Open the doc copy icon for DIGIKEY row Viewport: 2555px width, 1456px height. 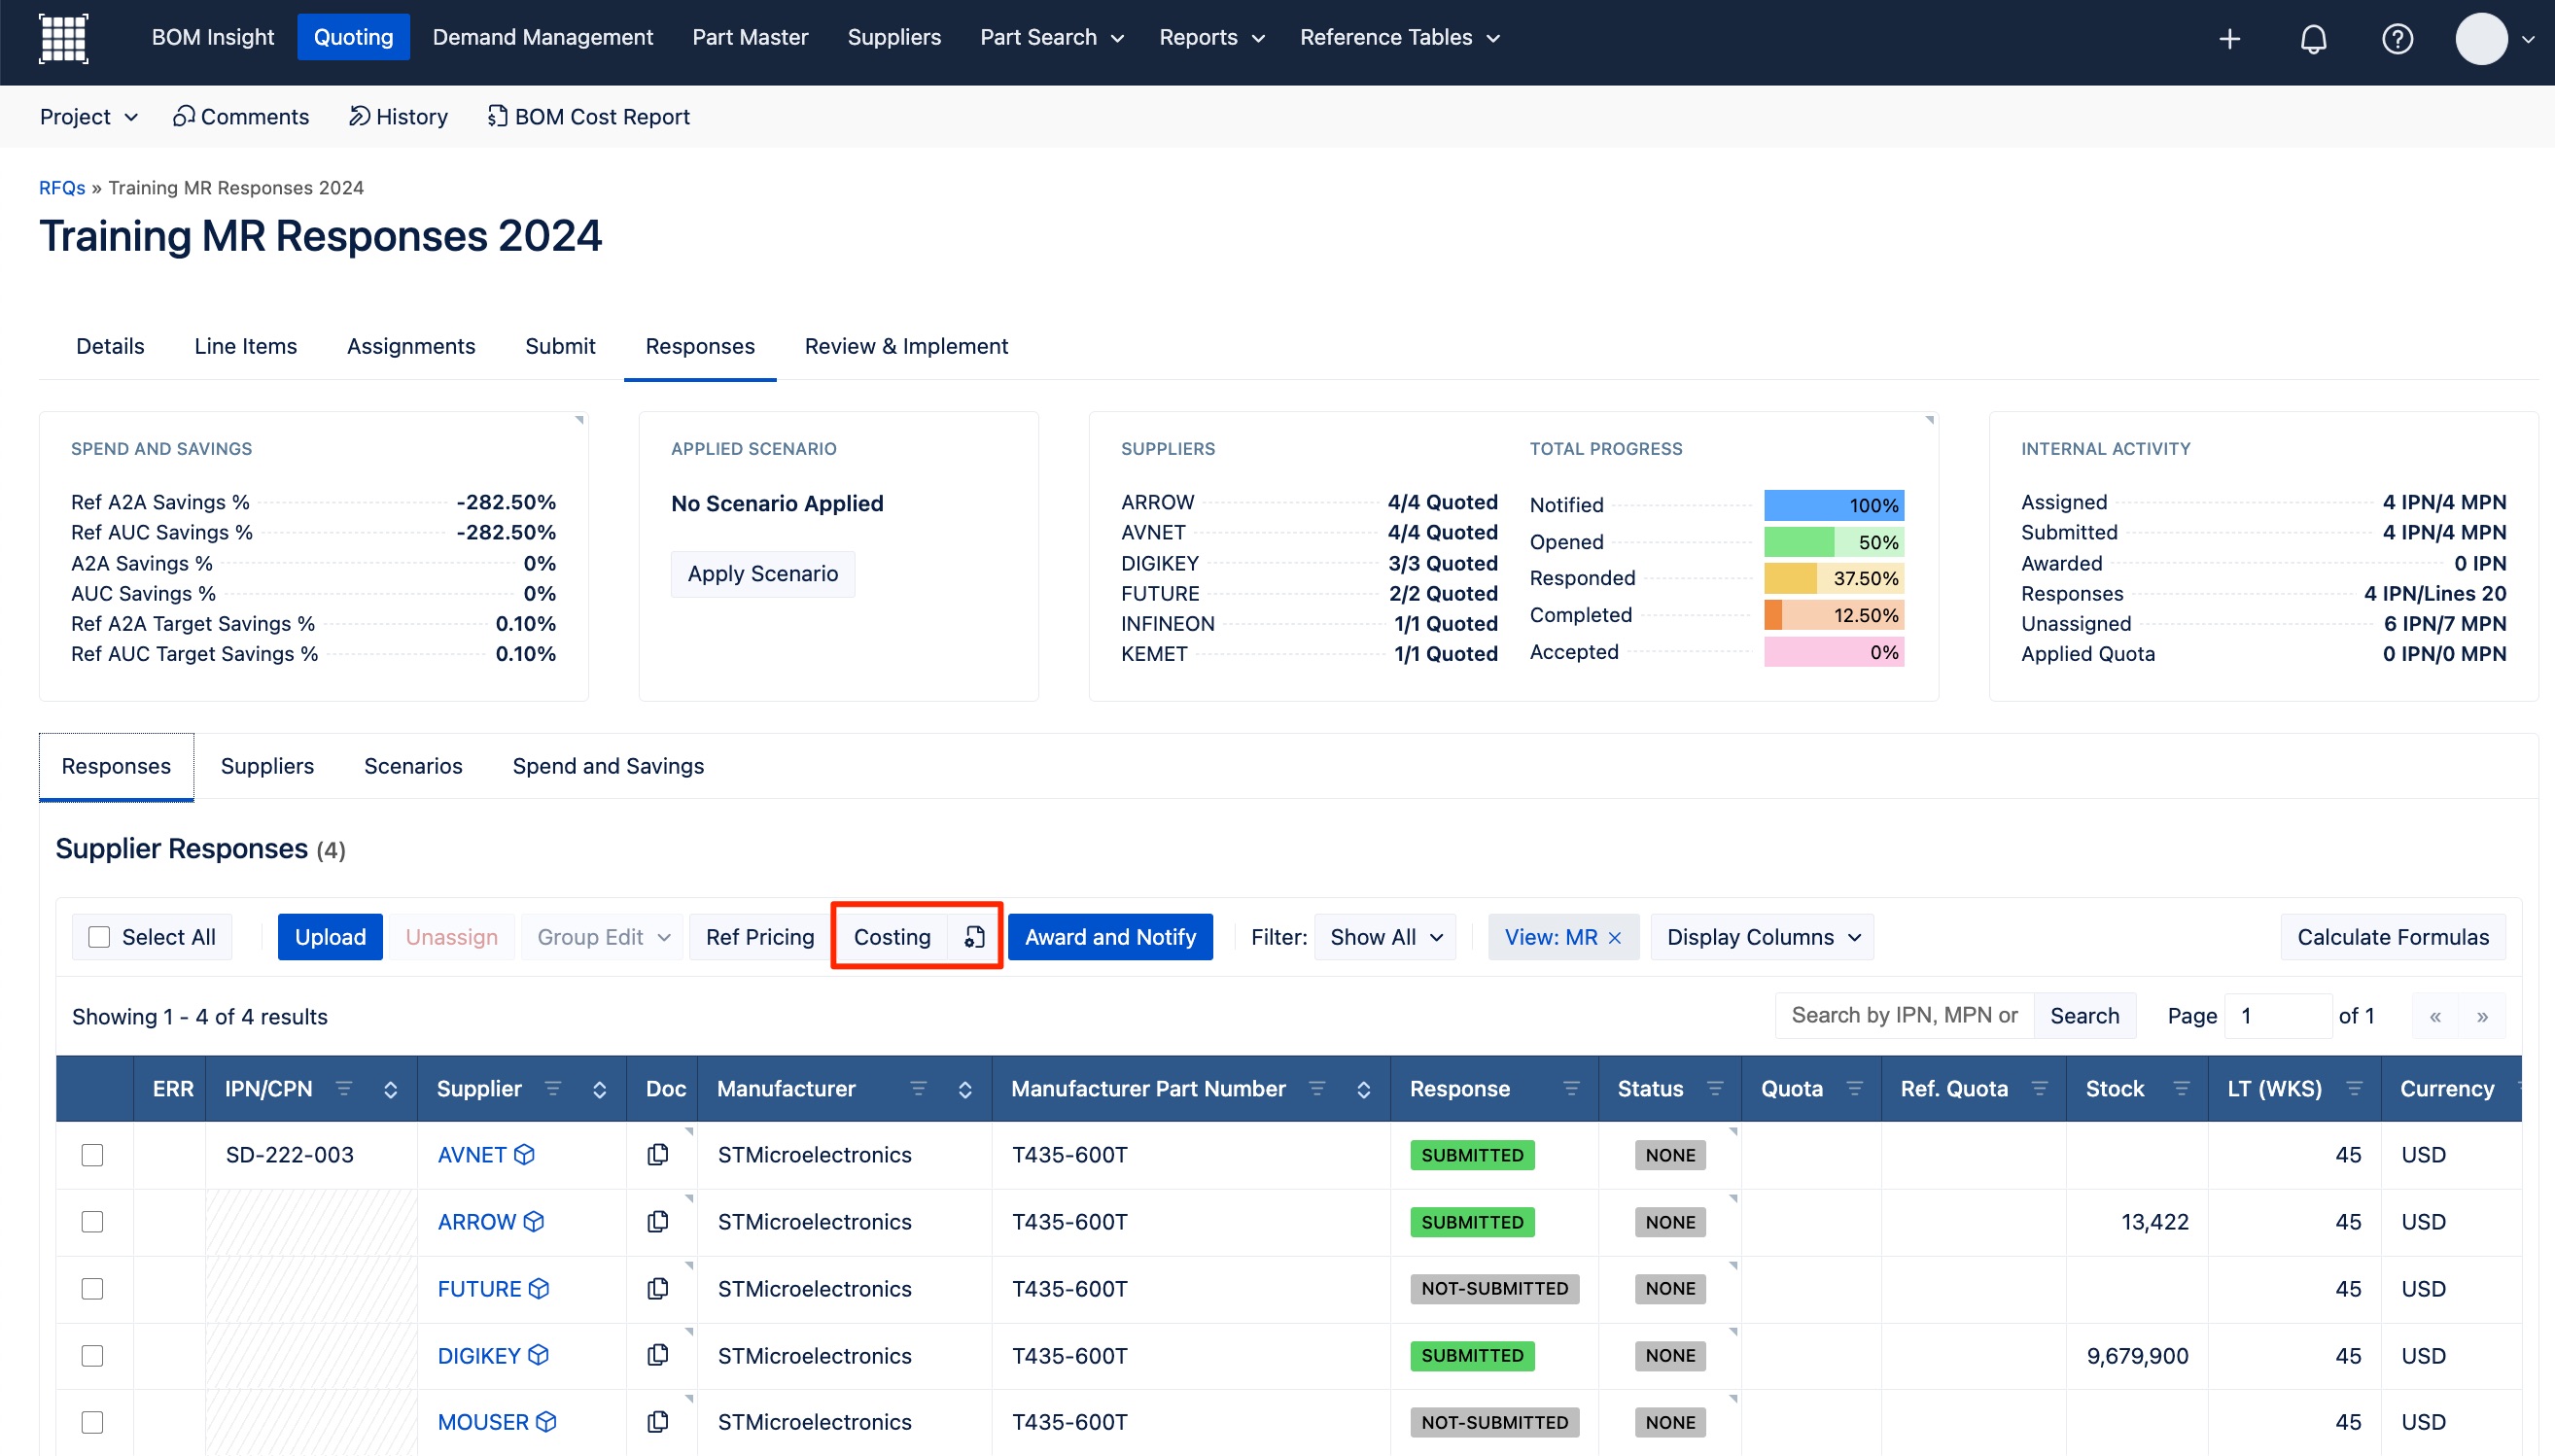[x=658, y=1355]
